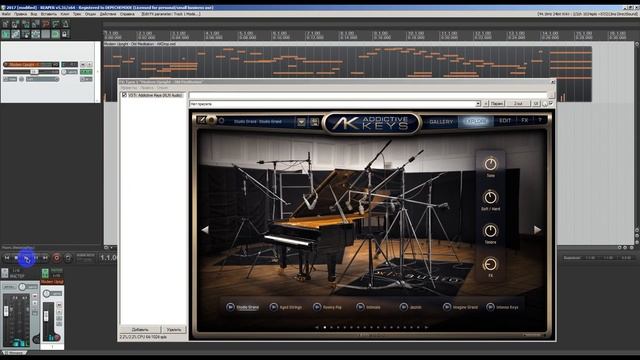Toggle the padlock locking icon in toolbar
This screenshot has height=360, width=640.
65,34
